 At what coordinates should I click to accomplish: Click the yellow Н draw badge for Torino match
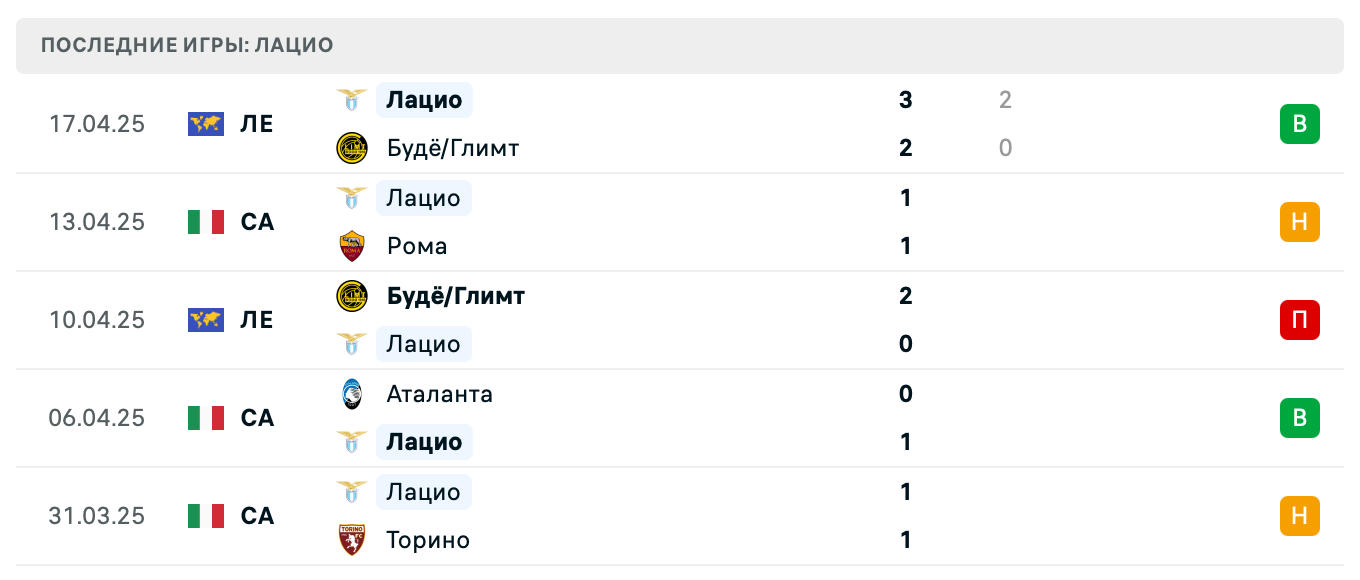1300,516
